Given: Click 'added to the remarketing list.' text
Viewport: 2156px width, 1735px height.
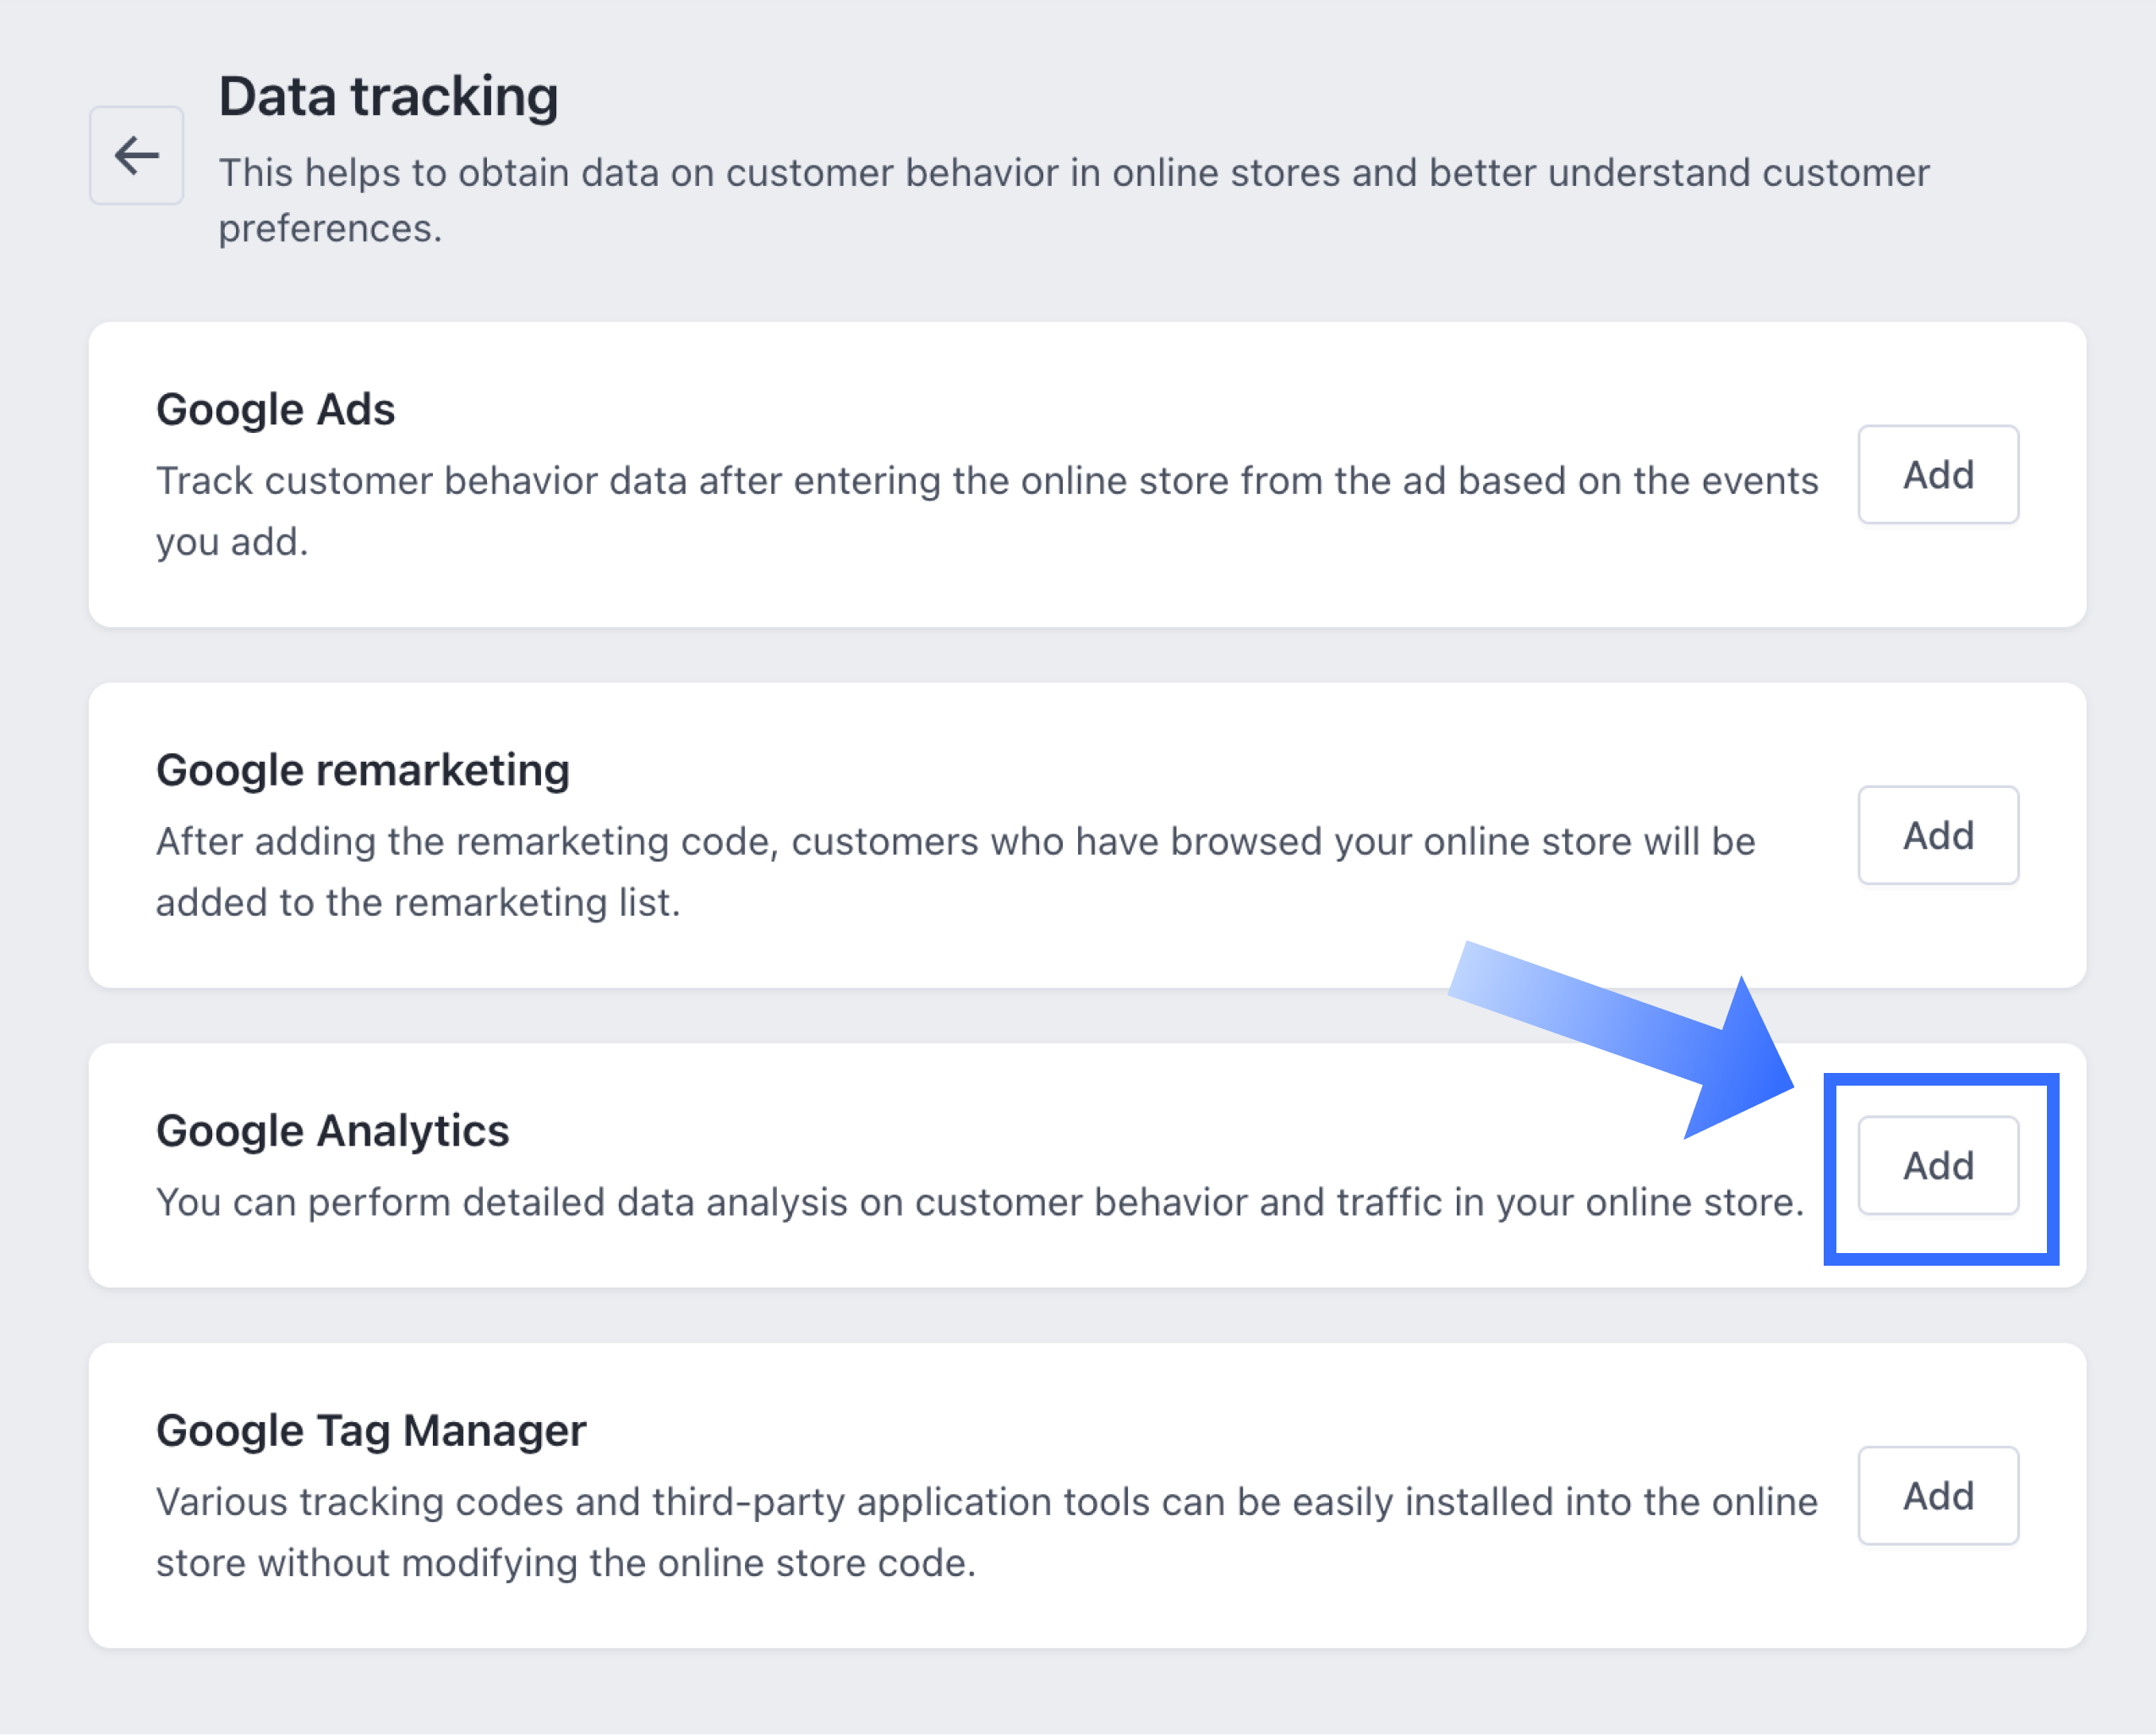Looking at the screenshot, I should (418, 903).
